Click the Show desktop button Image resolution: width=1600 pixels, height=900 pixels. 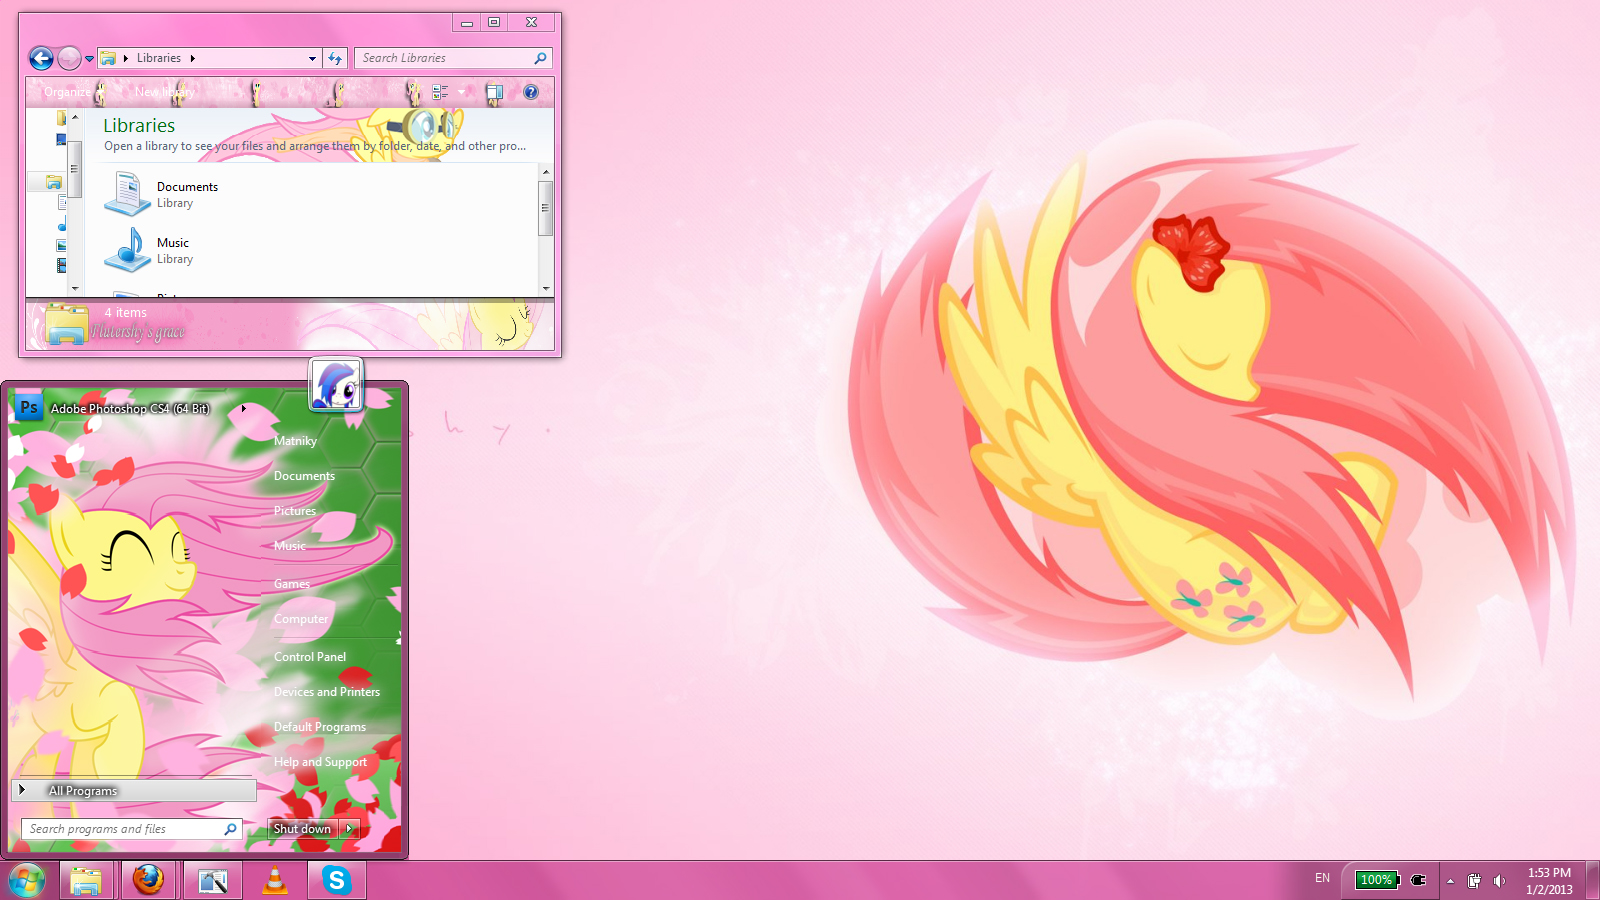click(x=1593, y=881)
